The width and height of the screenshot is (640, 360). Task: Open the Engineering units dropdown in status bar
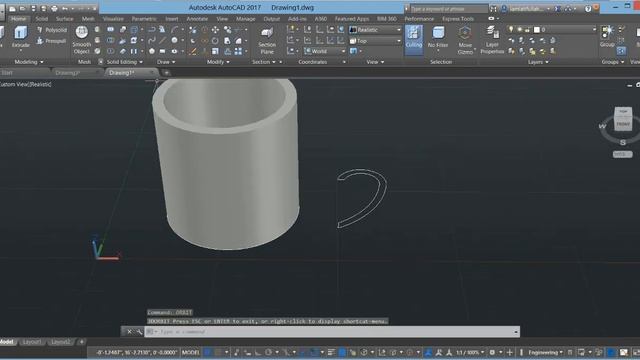(x=545, y=352)
